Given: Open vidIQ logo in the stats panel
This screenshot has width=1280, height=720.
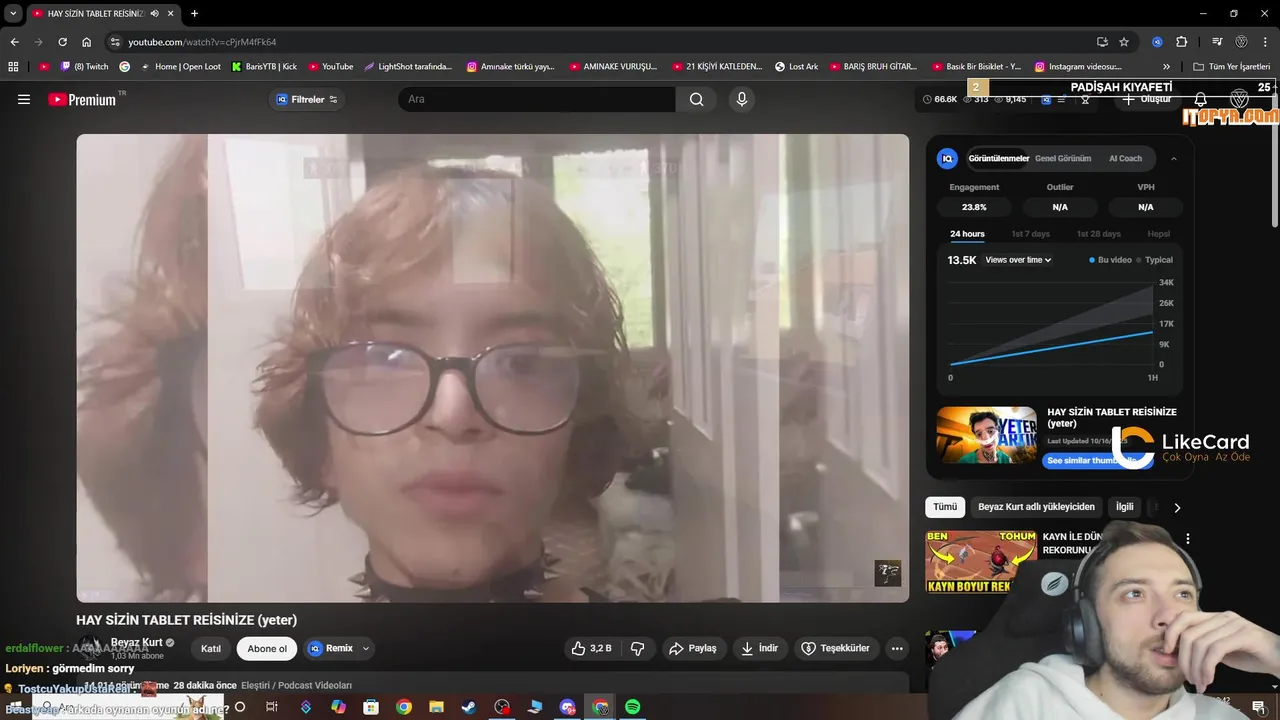Looking at the screenshot, I should (x=947, y=158).
